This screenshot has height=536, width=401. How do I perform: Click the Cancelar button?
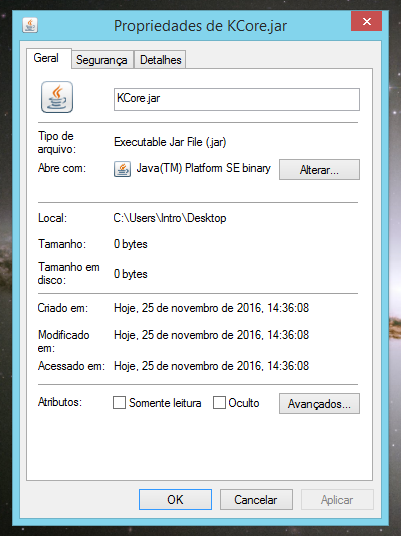coord(256,500)
